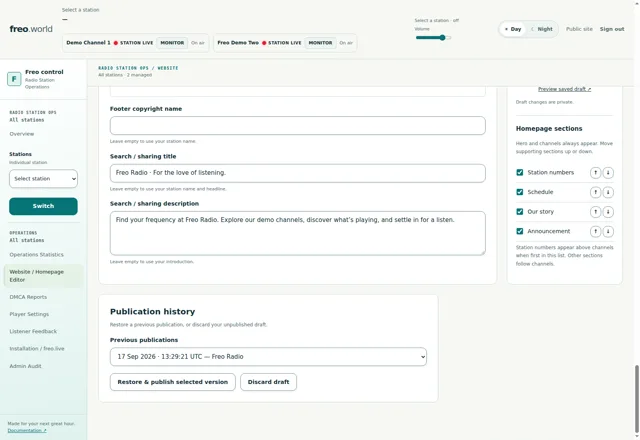
Task: Click Freo Demo Two red live indicator
Action: point(264,43)
